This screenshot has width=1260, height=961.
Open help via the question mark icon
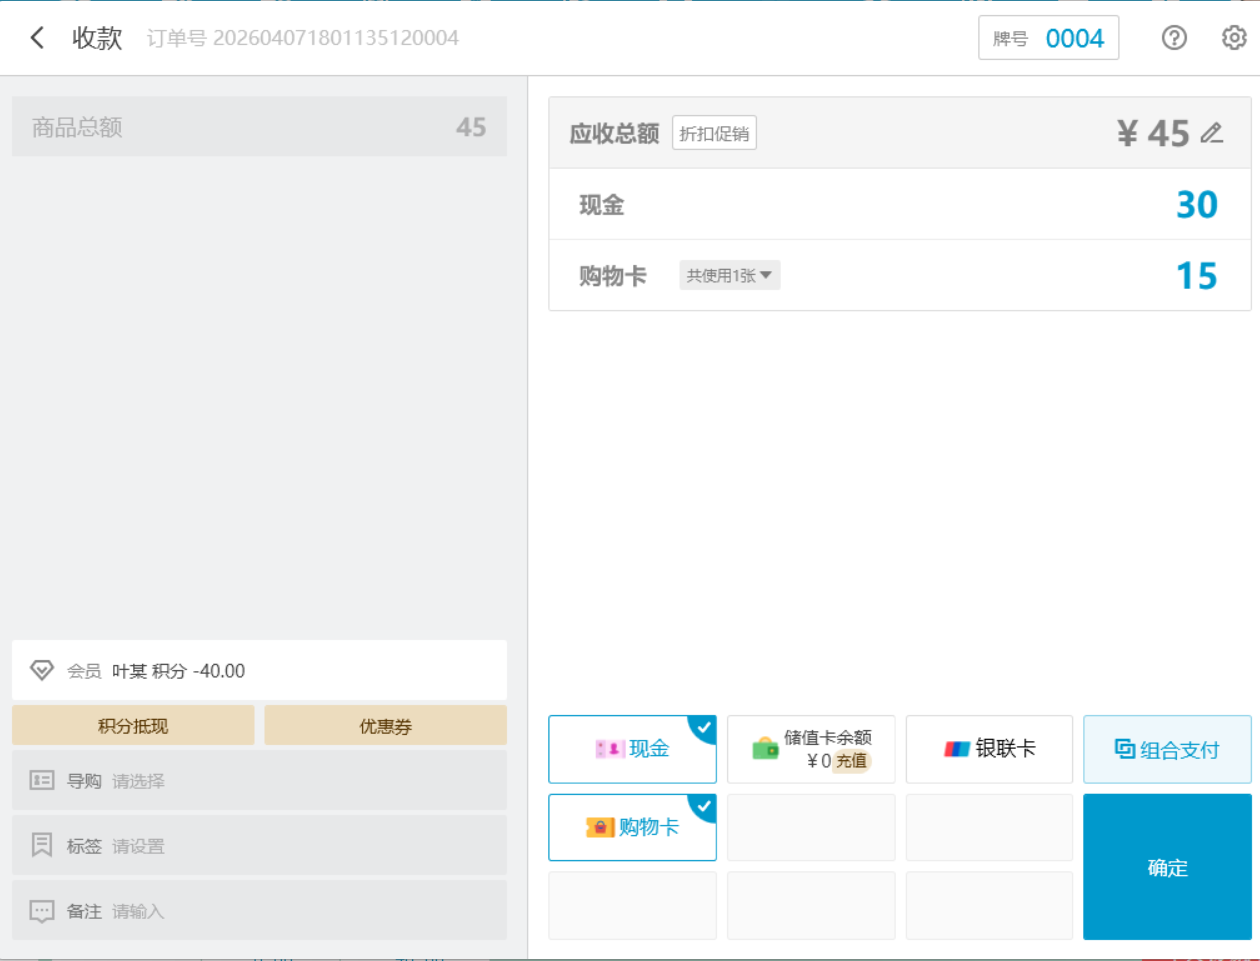point(1174,38)
